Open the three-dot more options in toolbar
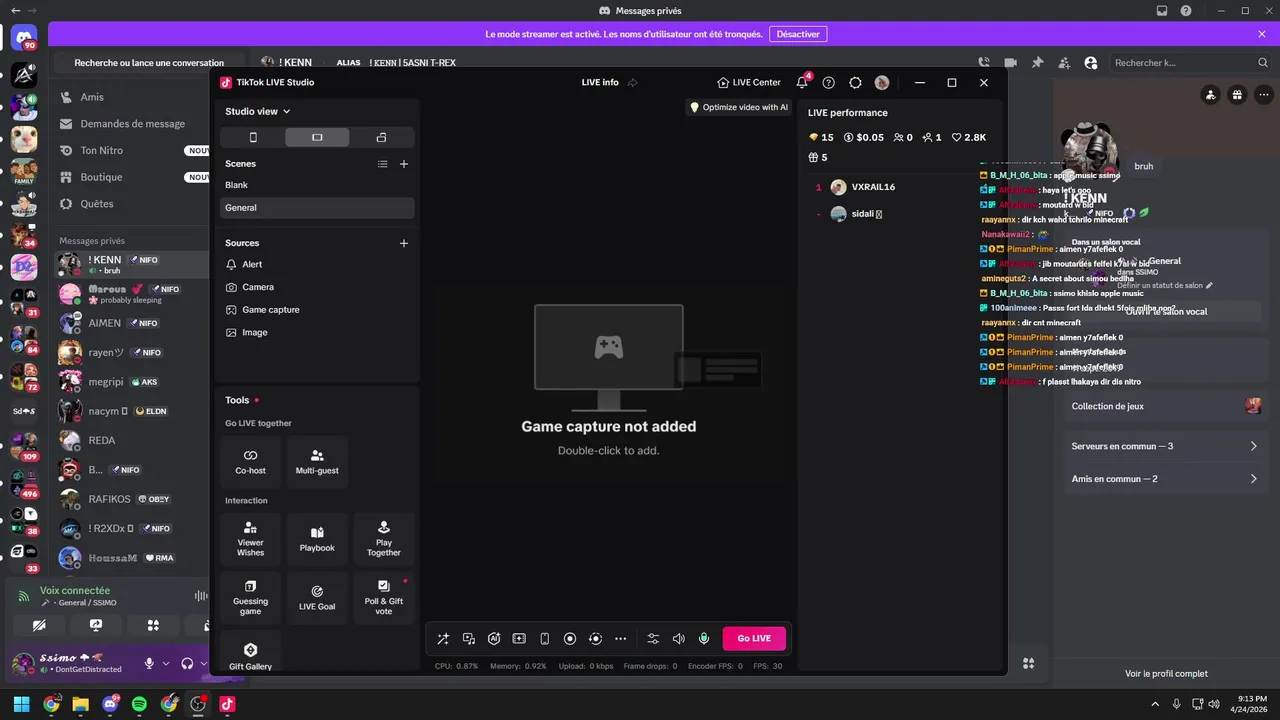1280x720 pixels. tap(621, 638)
